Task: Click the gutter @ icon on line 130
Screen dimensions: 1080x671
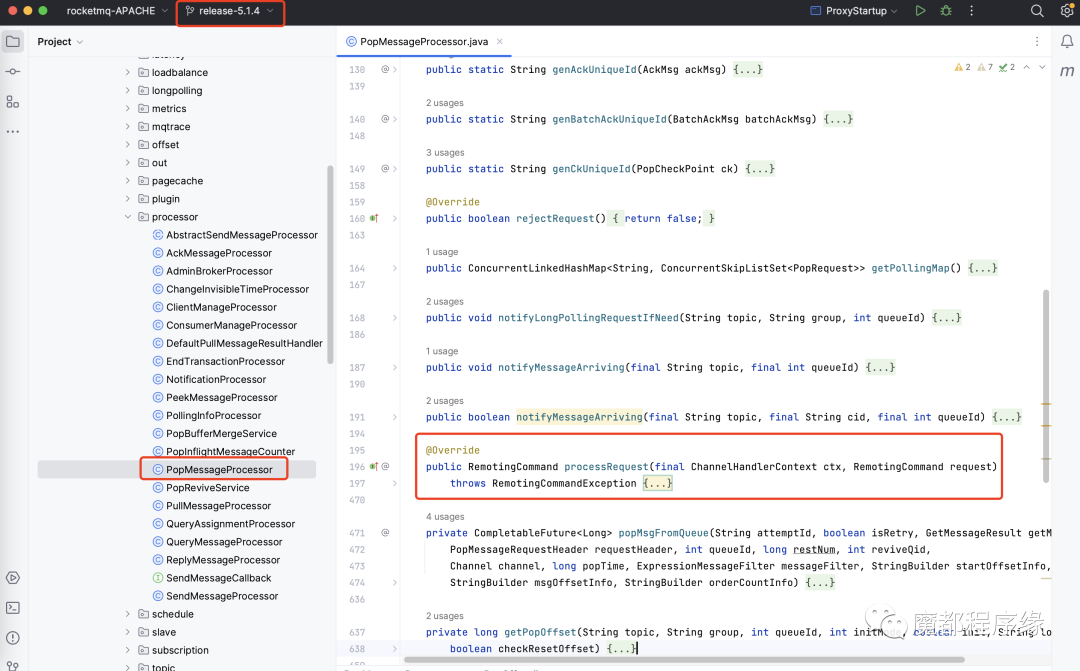Action: pyautogui.click(x=385, y=70)
